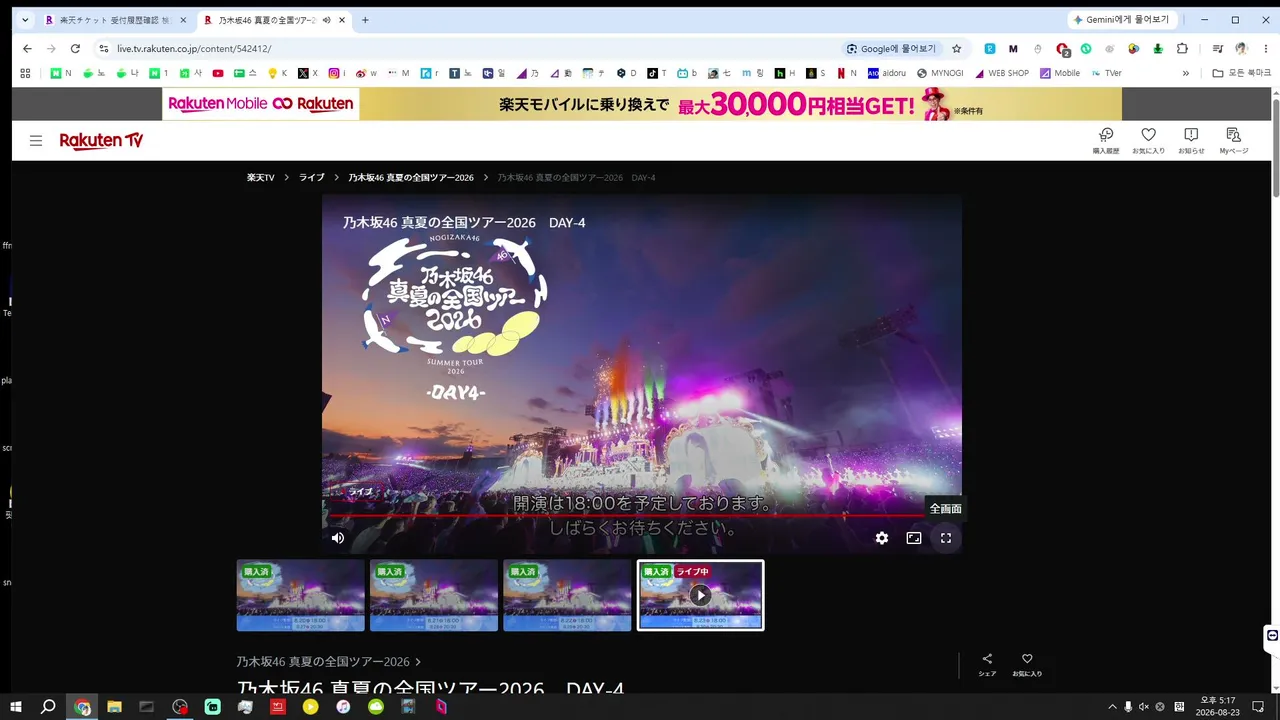
Task: Add DAY-4 to favorites below player
Action: coord(1027,665)
